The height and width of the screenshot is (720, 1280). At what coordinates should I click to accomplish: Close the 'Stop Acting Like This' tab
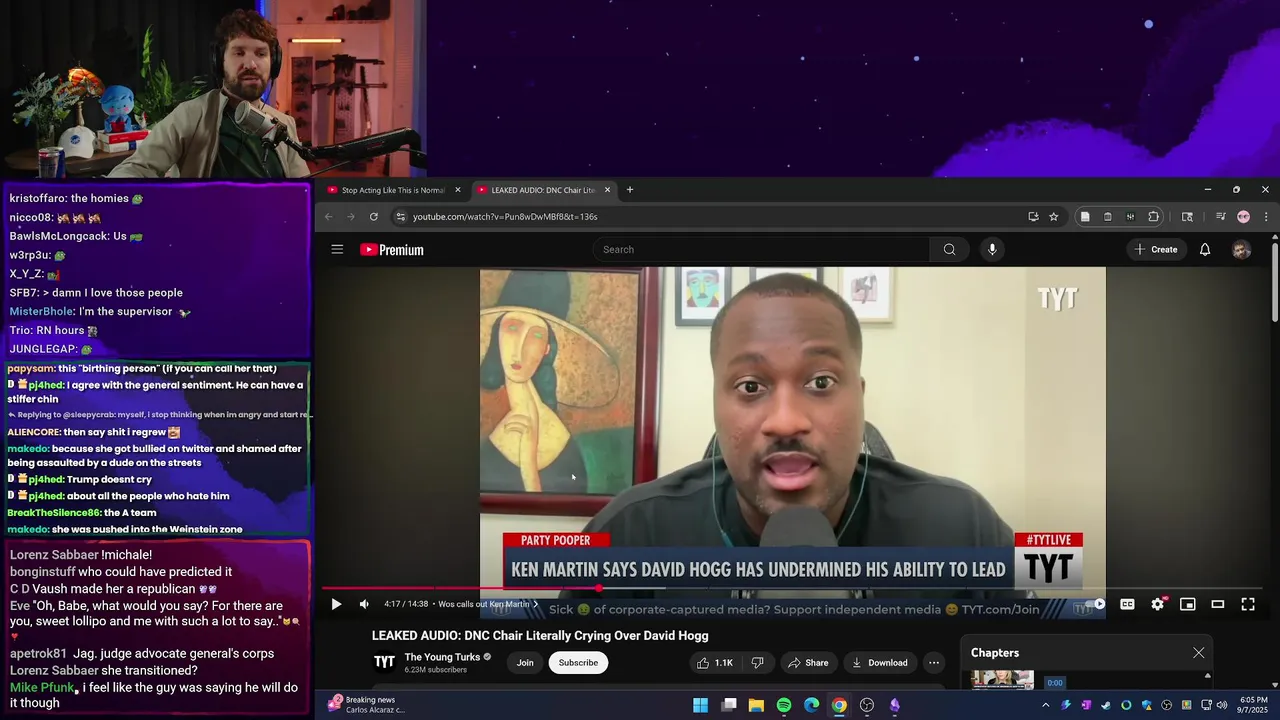pyautogui.click(x=458, y=190)
